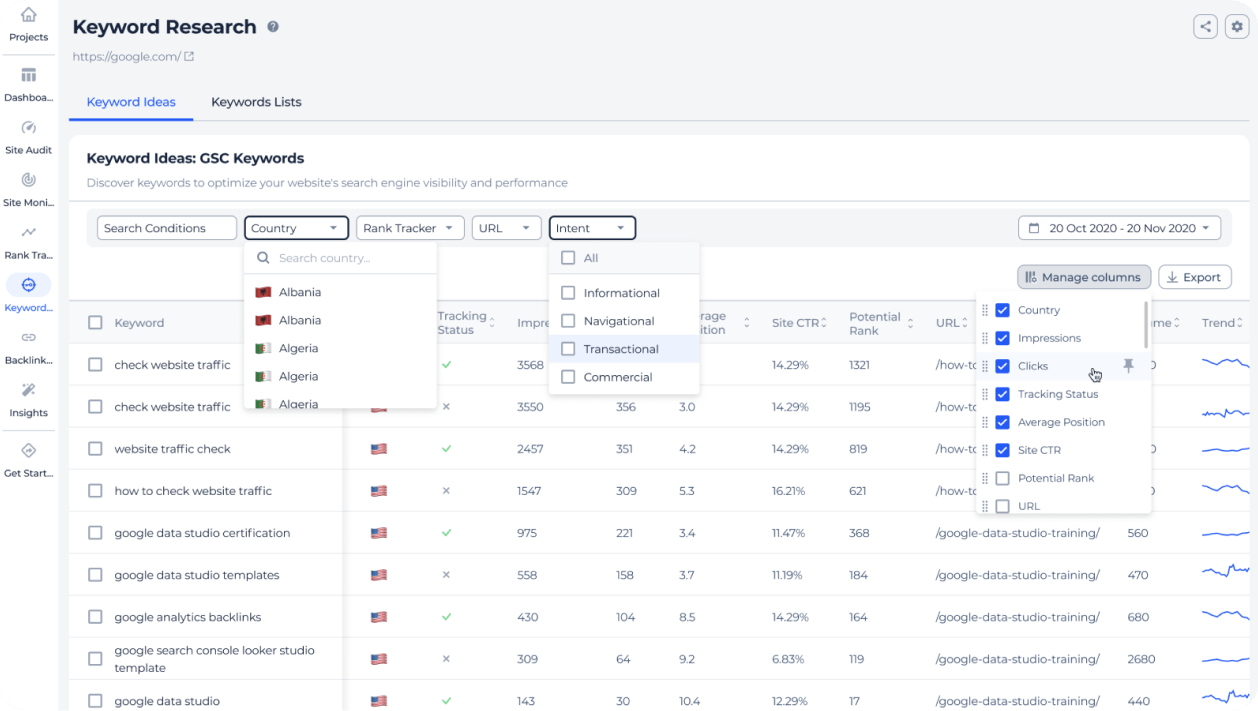The width and height of the screenshot is (1258, 711).
Task: Click Search country input field
Action: (340, 258)
